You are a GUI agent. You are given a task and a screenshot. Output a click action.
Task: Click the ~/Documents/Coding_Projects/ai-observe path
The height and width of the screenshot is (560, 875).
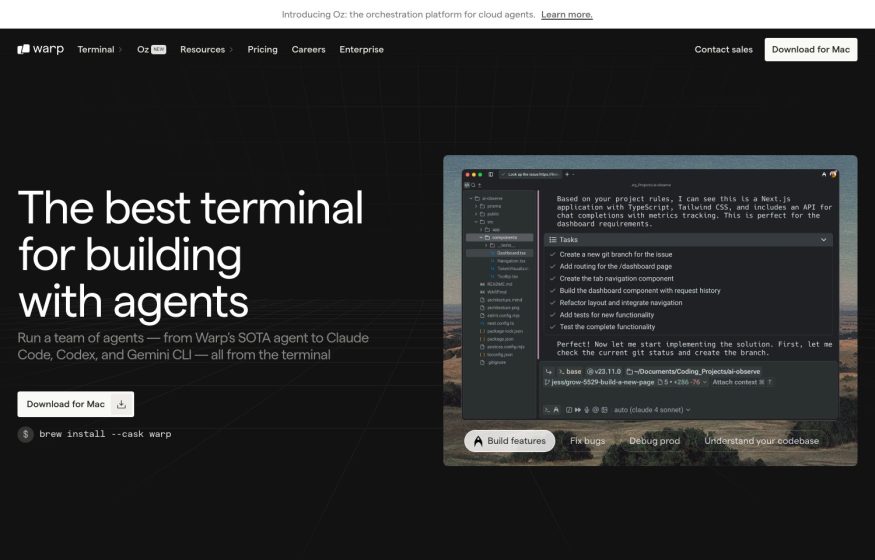pyautogui.click(x=697, y=371)
